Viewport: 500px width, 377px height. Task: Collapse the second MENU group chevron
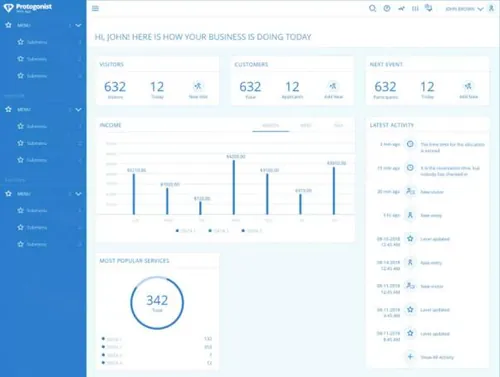pos(78,110)
